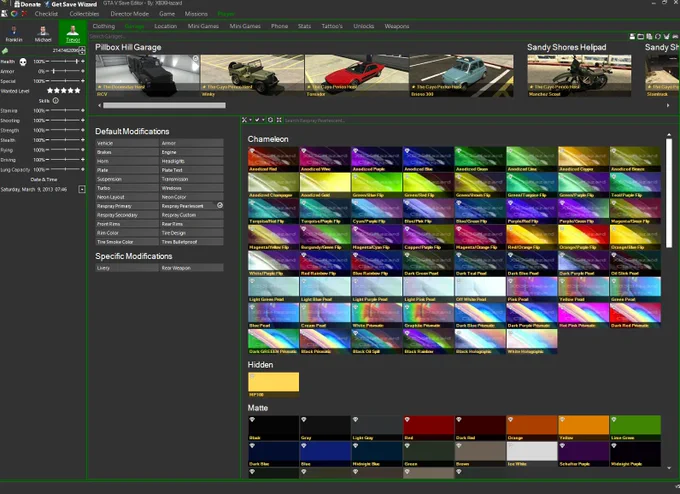Click the green money cash icon
680x494 pixels.
click(x=5, y=51)
